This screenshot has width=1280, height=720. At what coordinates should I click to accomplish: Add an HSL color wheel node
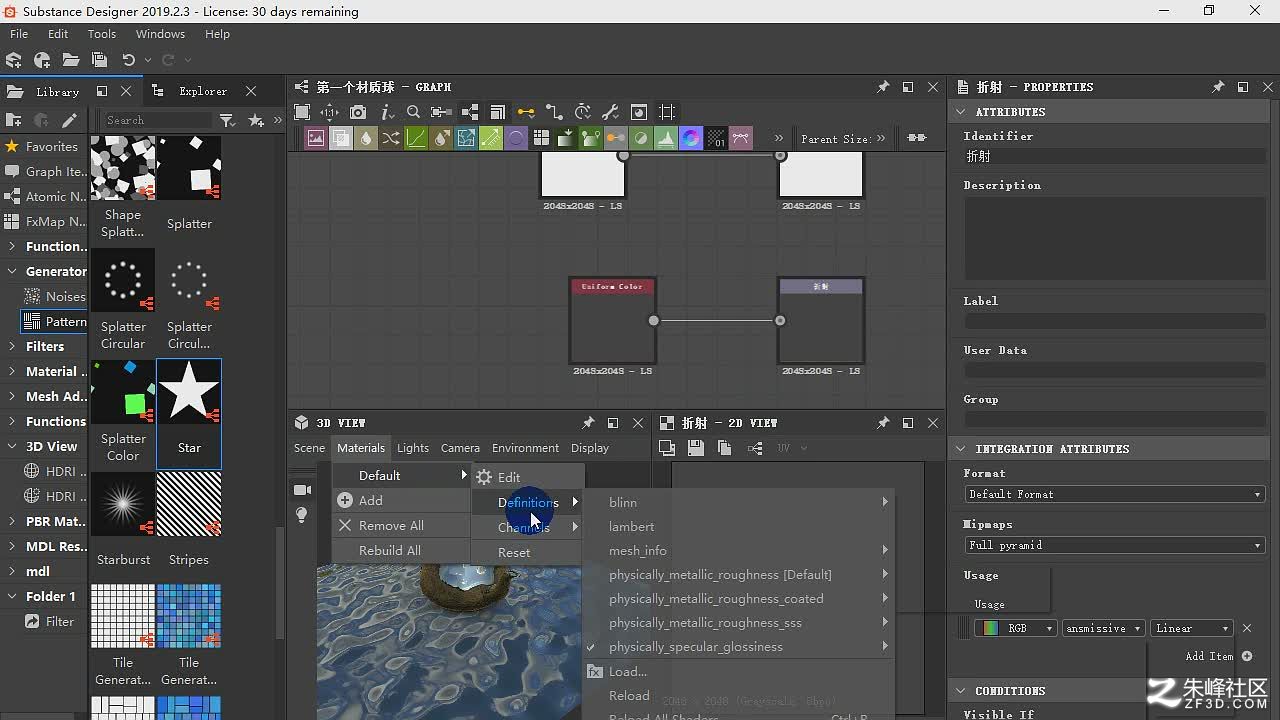(x=691, y=138)
